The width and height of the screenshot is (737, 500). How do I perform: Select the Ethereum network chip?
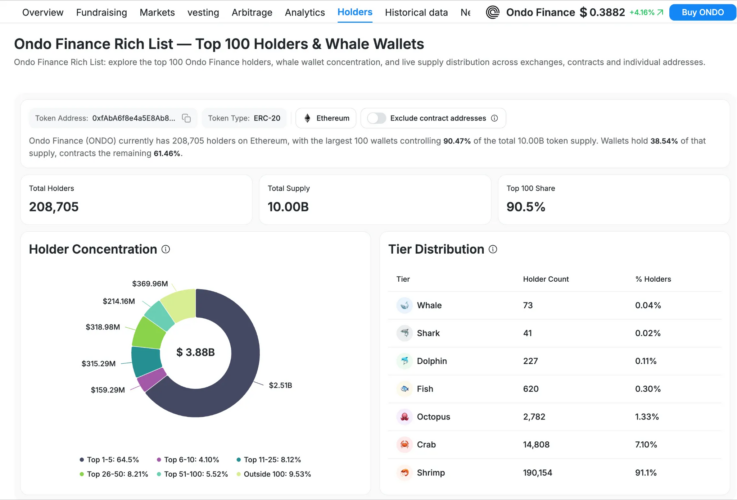(x=326, y=118)
